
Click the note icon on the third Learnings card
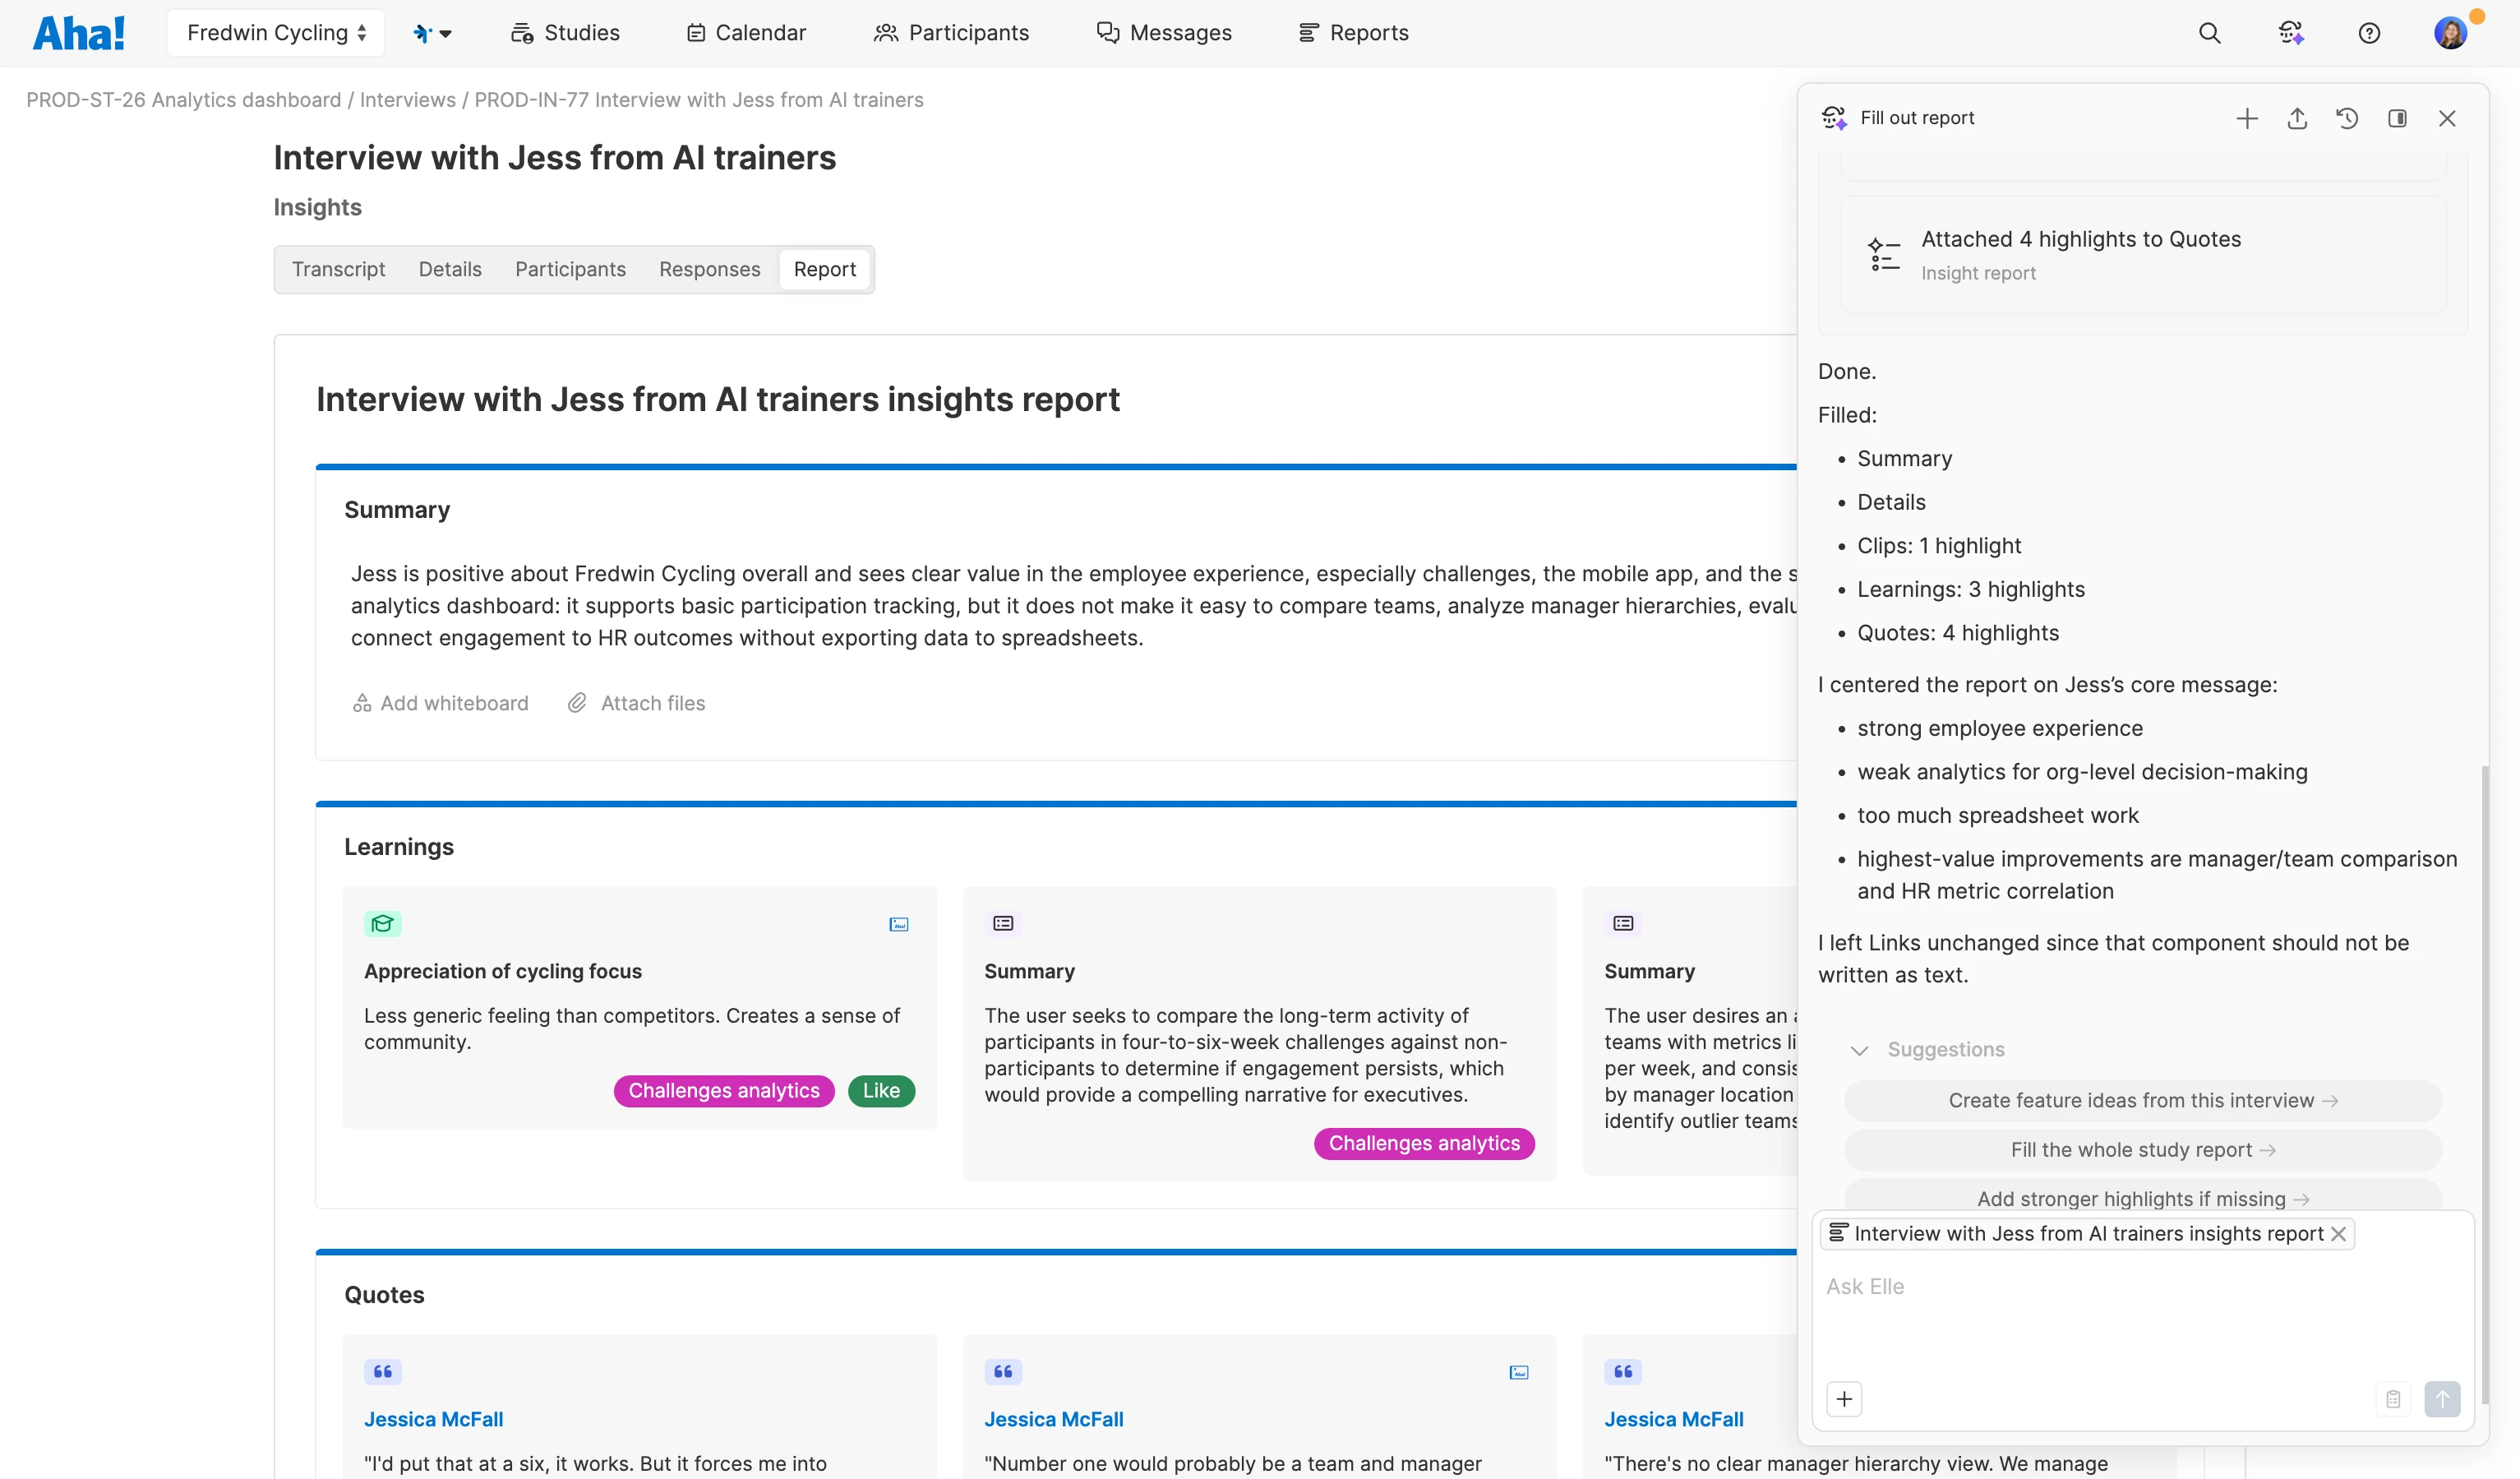(1623, 923)
